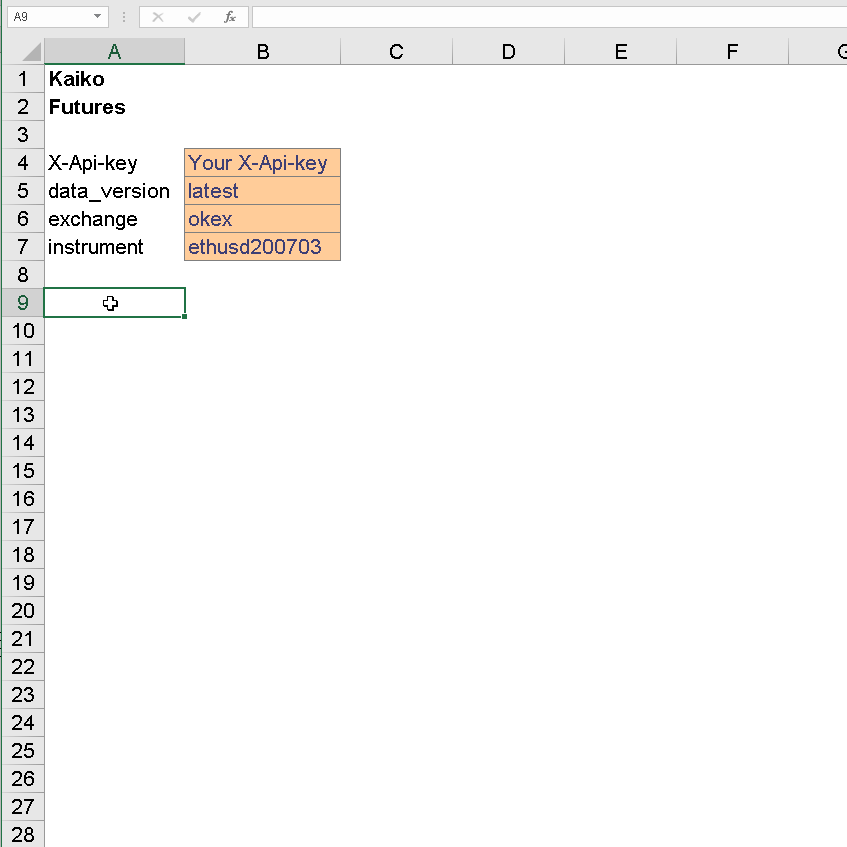Image resolution: width=847 pixels, height=847 pixels.
Task: Click column header E
Action: pos(620,50)
